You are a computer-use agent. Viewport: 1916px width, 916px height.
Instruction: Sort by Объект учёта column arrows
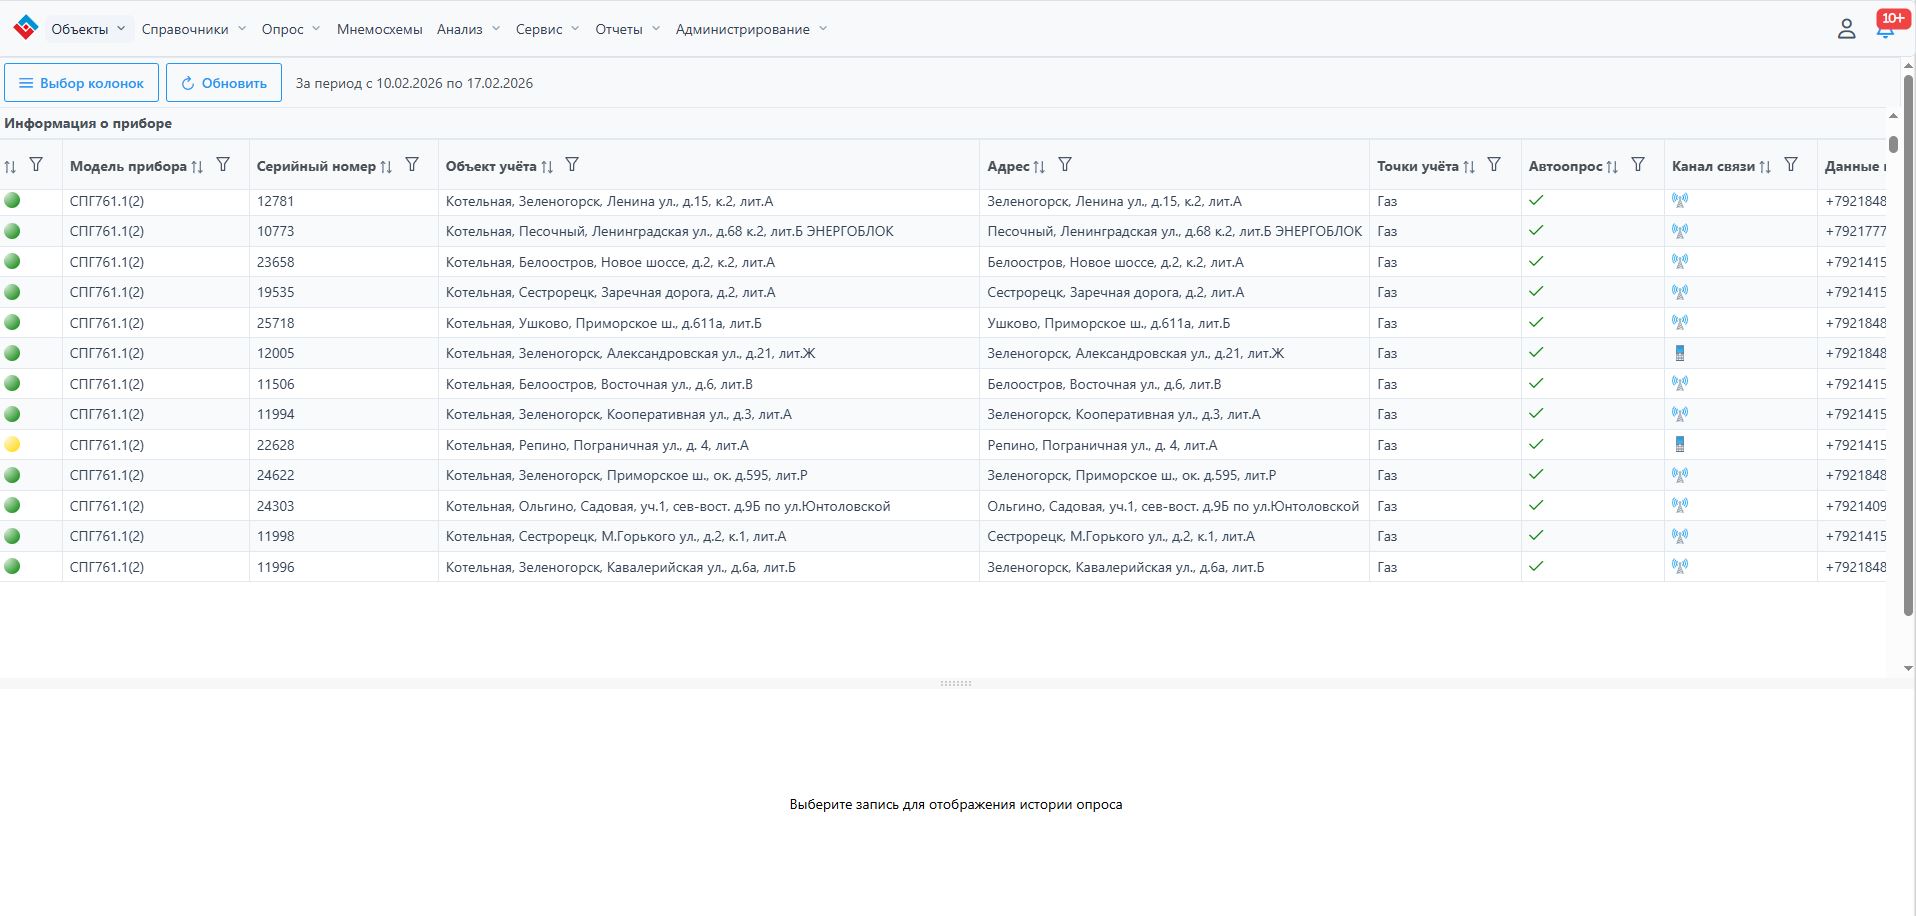coord(547,167)
